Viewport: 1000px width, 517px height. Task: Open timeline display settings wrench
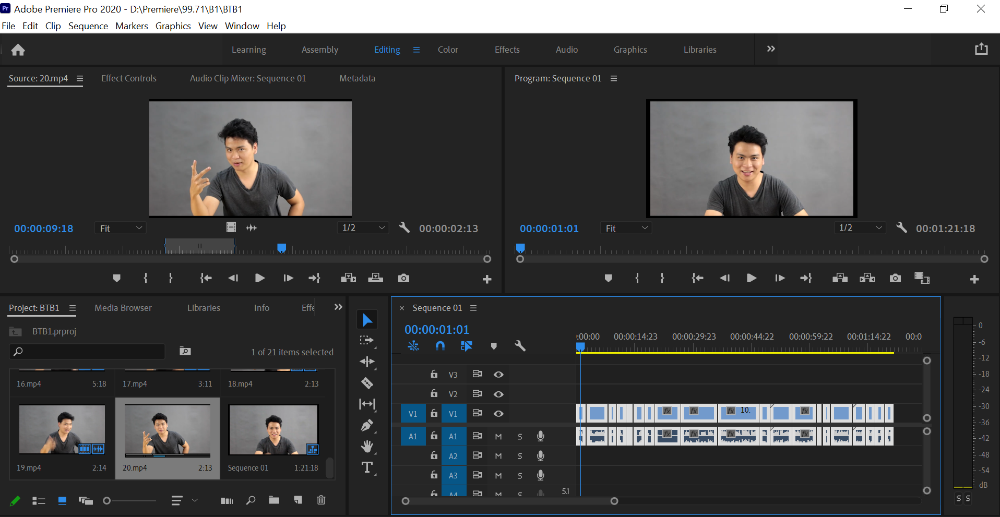(520, 346)
